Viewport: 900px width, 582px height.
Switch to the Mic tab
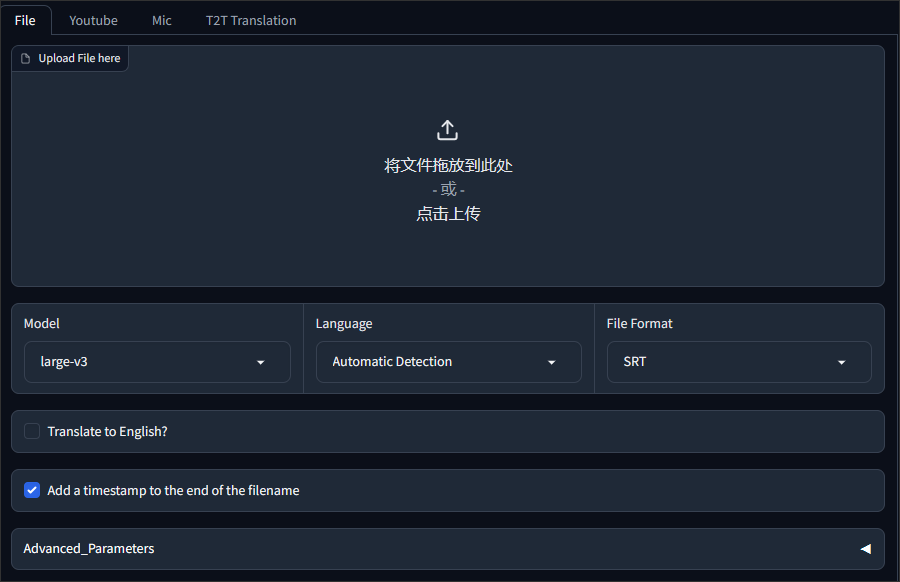(162, 21)
